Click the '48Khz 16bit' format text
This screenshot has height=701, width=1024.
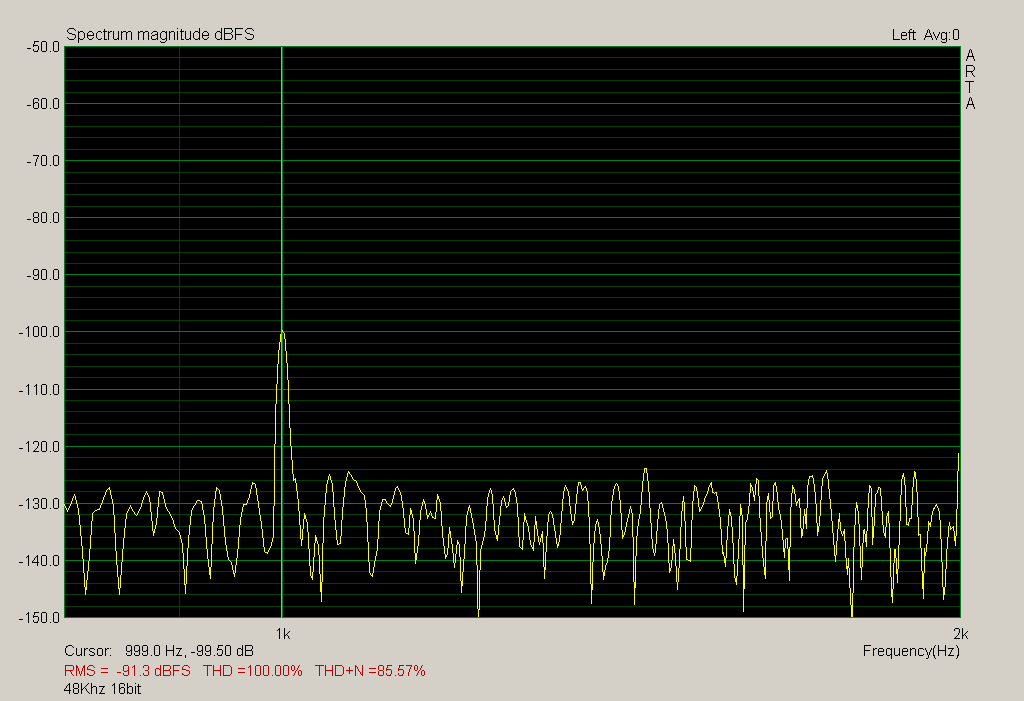[103, 689]
